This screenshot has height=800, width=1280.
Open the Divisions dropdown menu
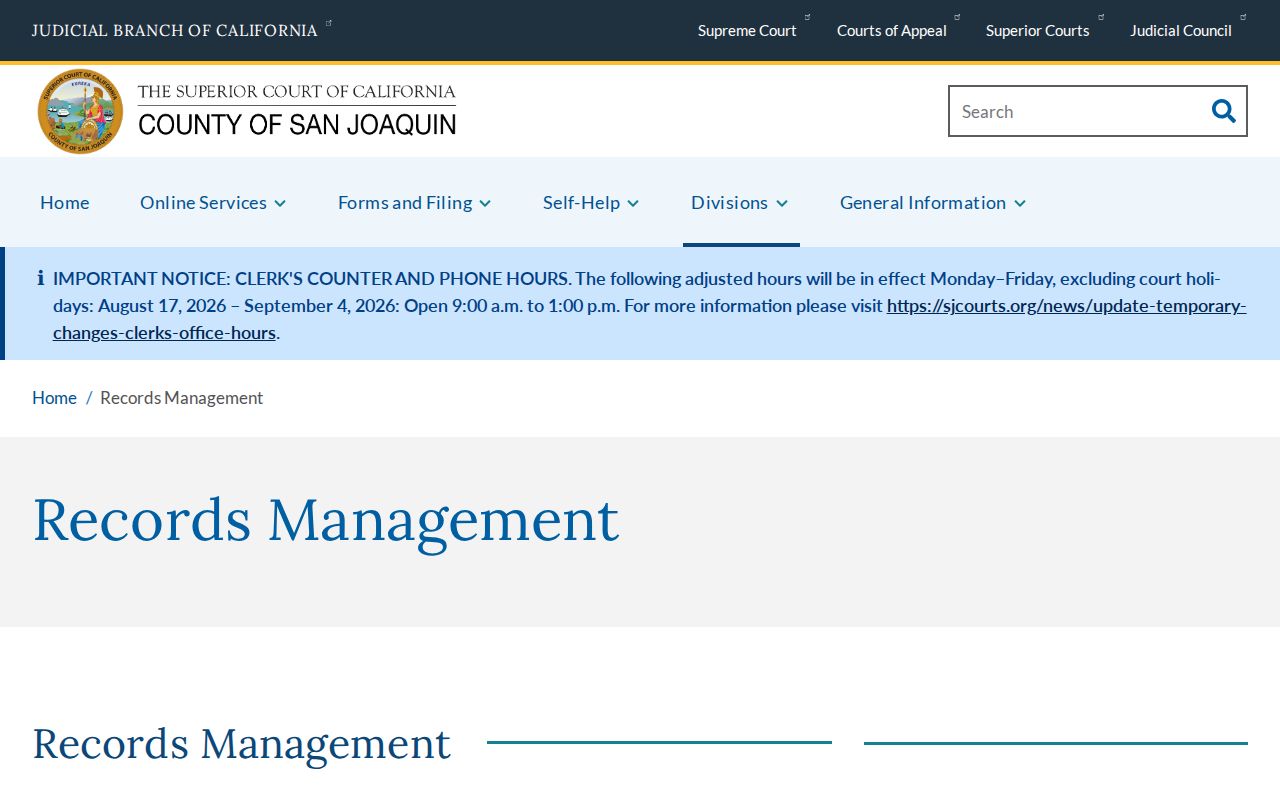(x=740, y=202)
